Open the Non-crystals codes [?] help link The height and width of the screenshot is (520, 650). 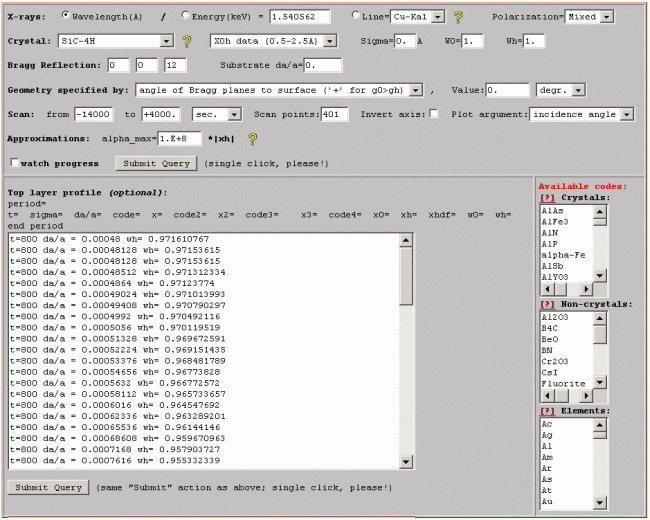tap(547, 304)
